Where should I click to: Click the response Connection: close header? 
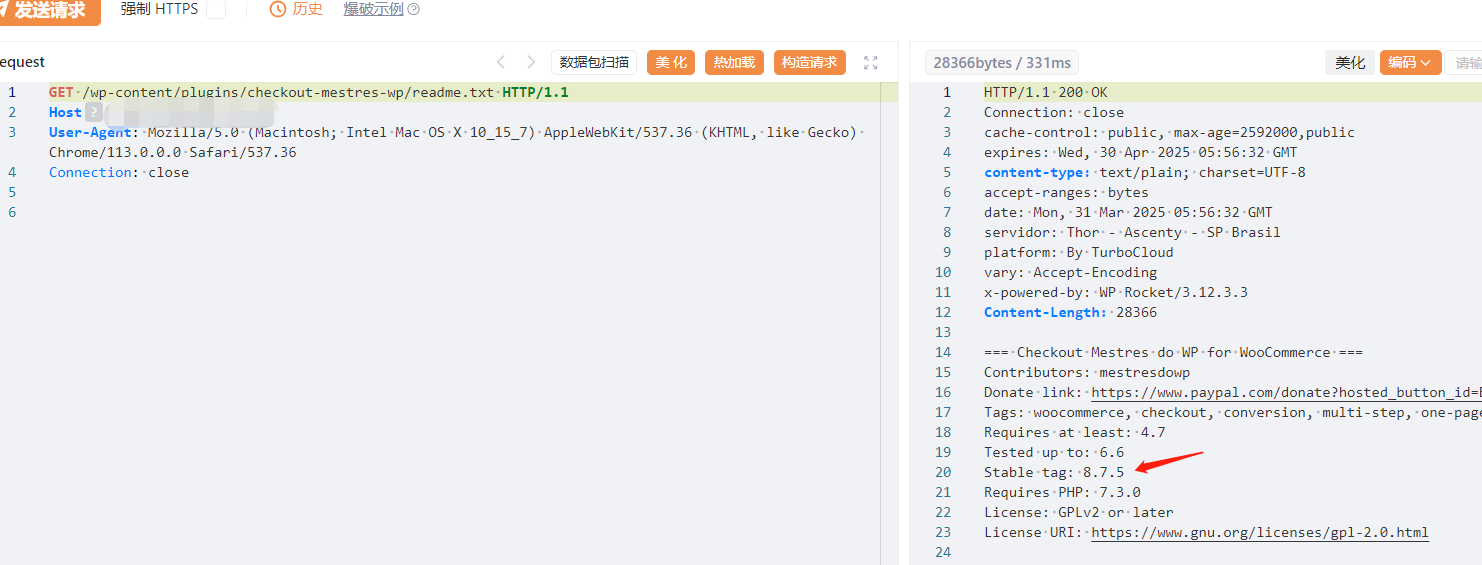coord(1054,112)
